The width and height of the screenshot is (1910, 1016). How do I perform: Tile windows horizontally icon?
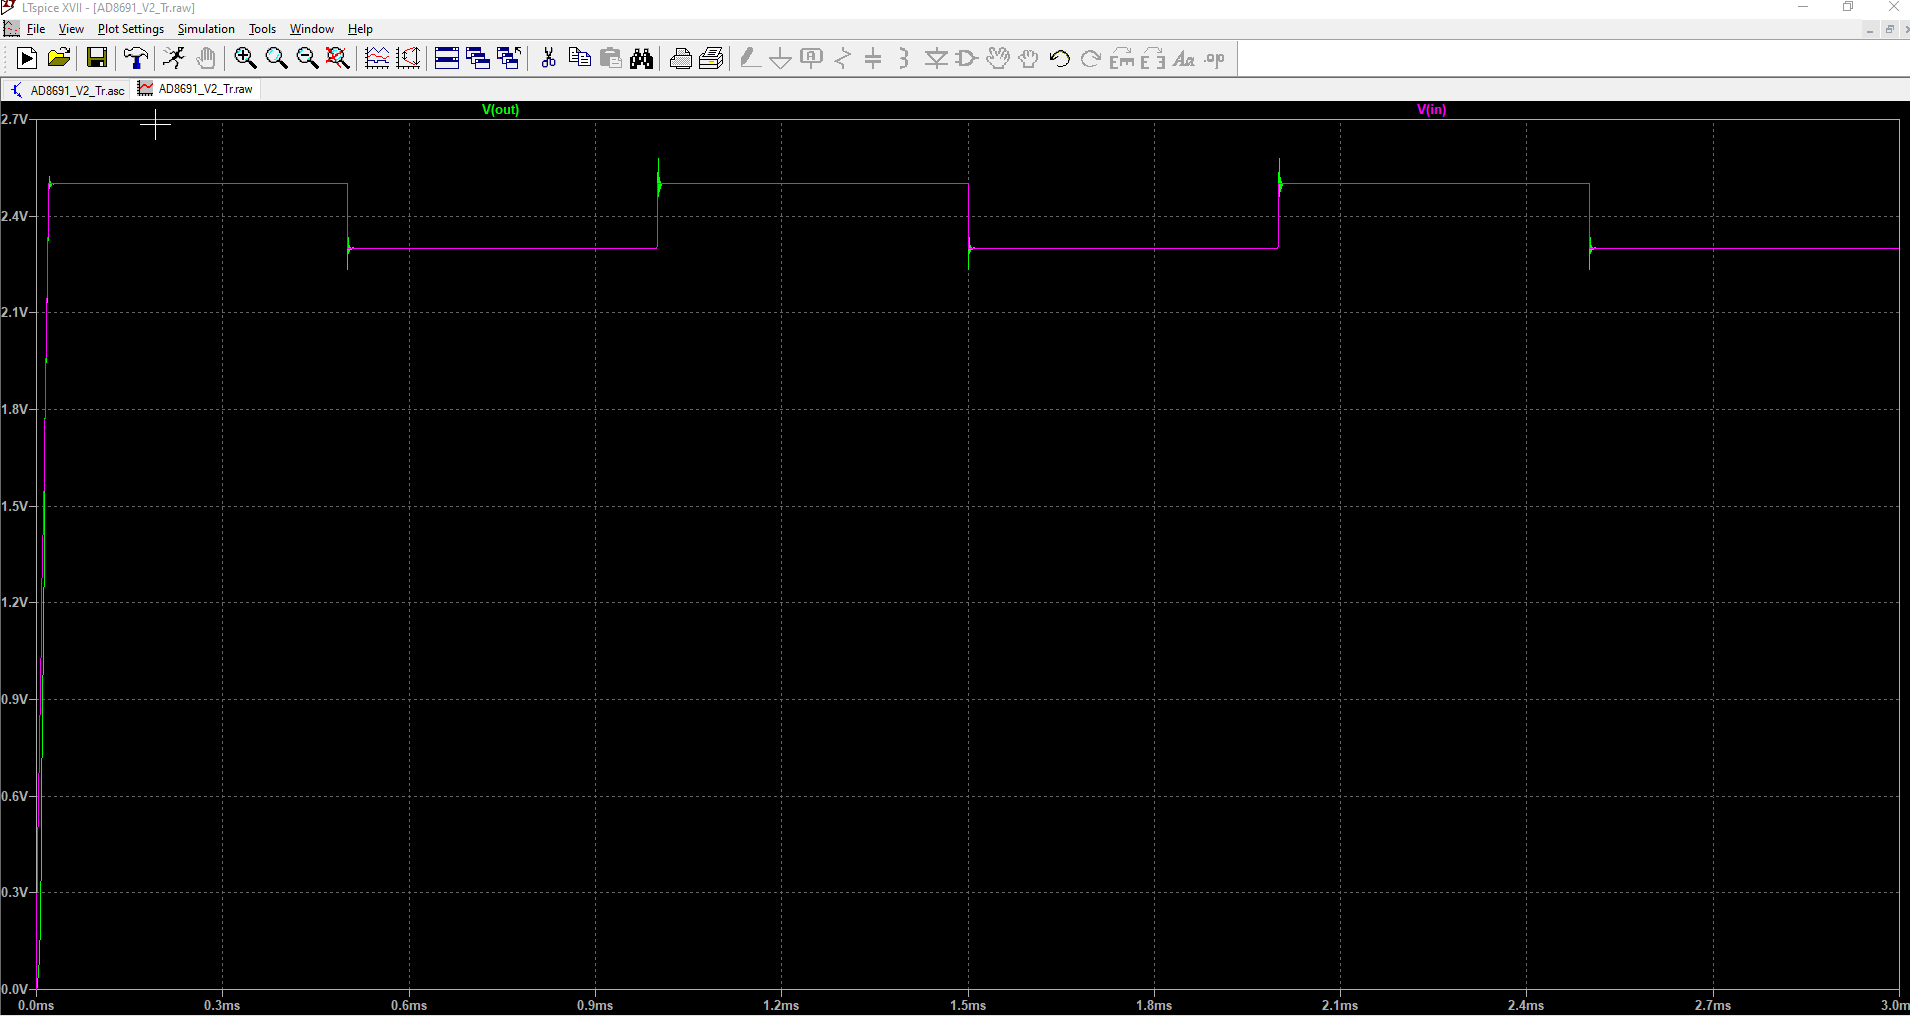[x=447, y=58]
